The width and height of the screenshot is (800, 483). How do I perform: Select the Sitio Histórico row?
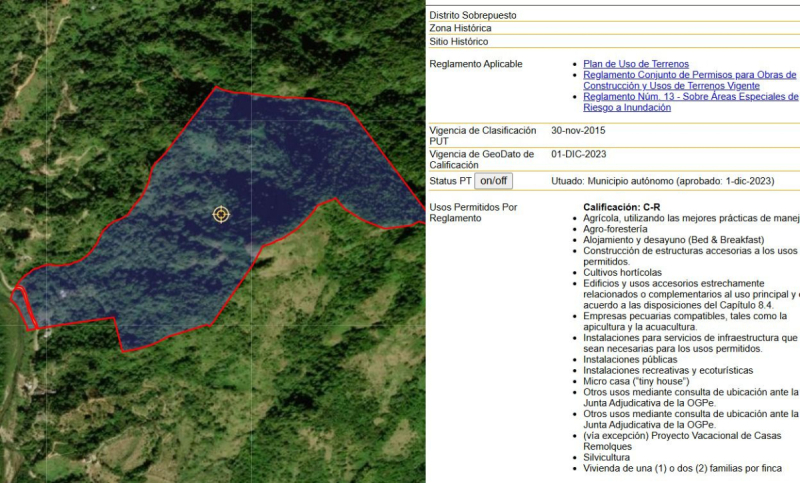(x=459, y=42)
